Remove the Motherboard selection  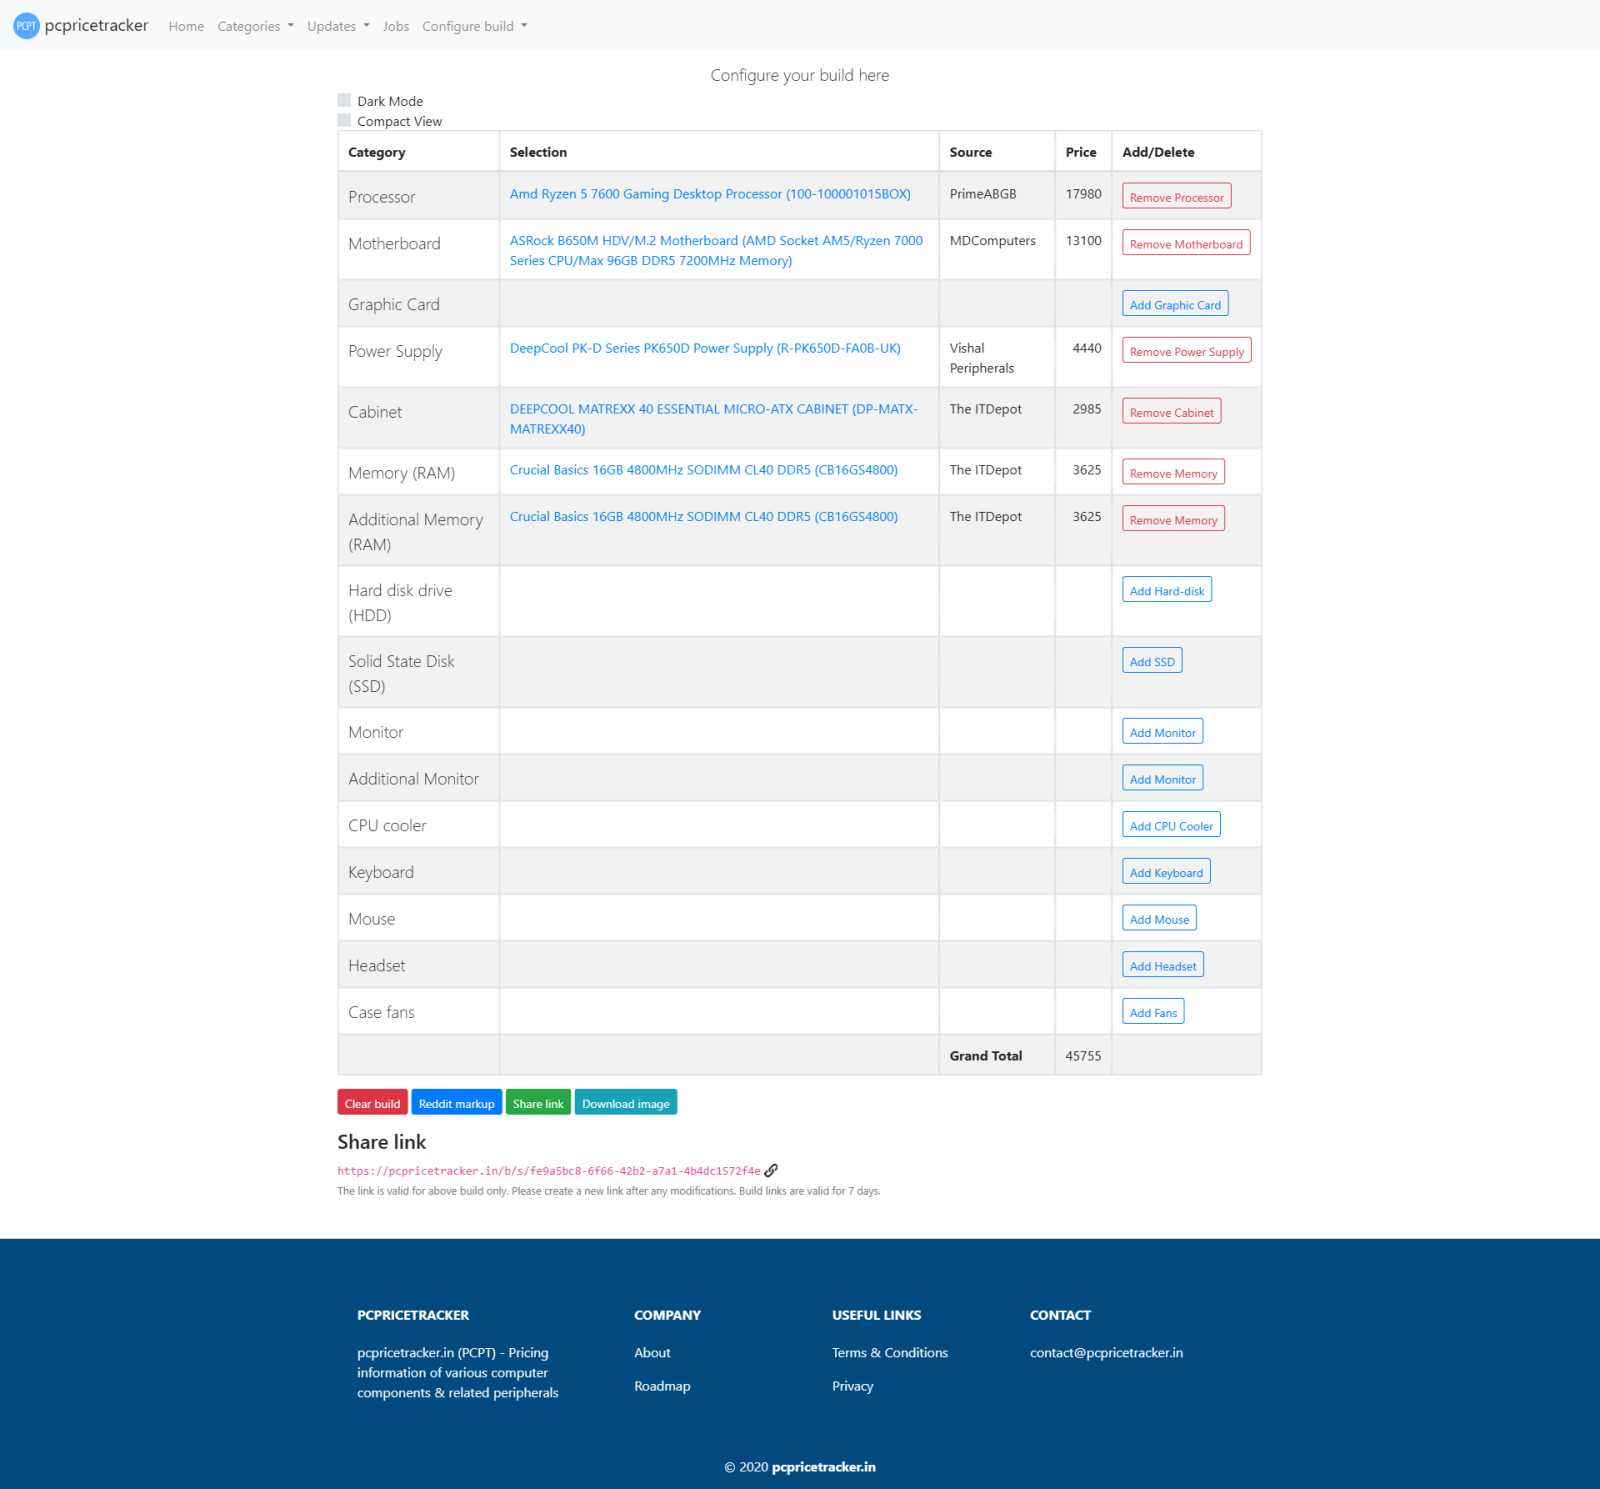1186,243
